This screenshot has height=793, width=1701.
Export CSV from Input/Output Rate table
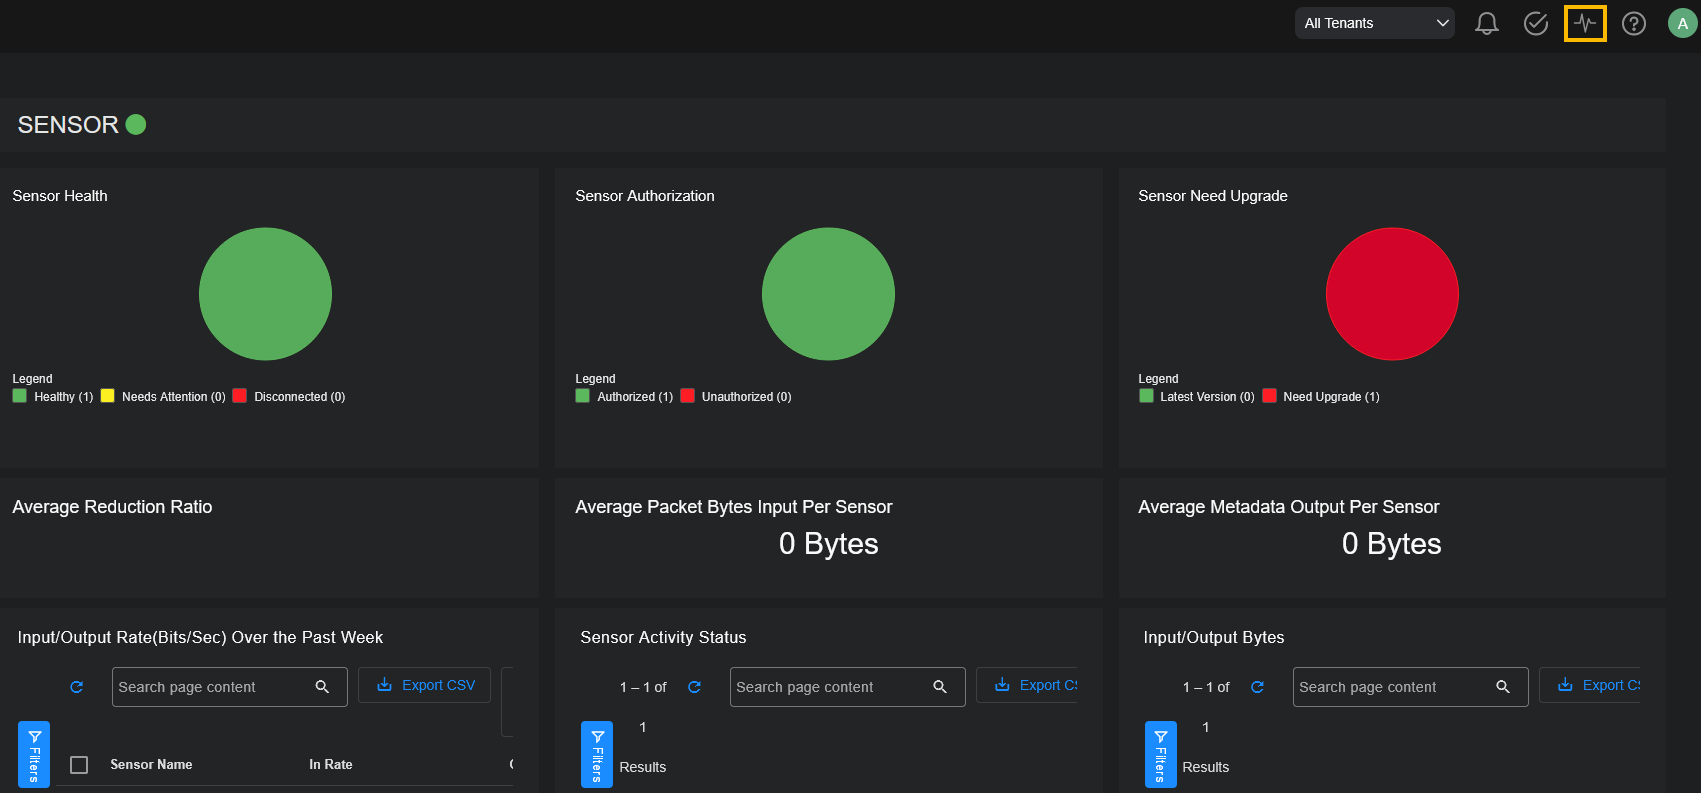coord(425,685)
